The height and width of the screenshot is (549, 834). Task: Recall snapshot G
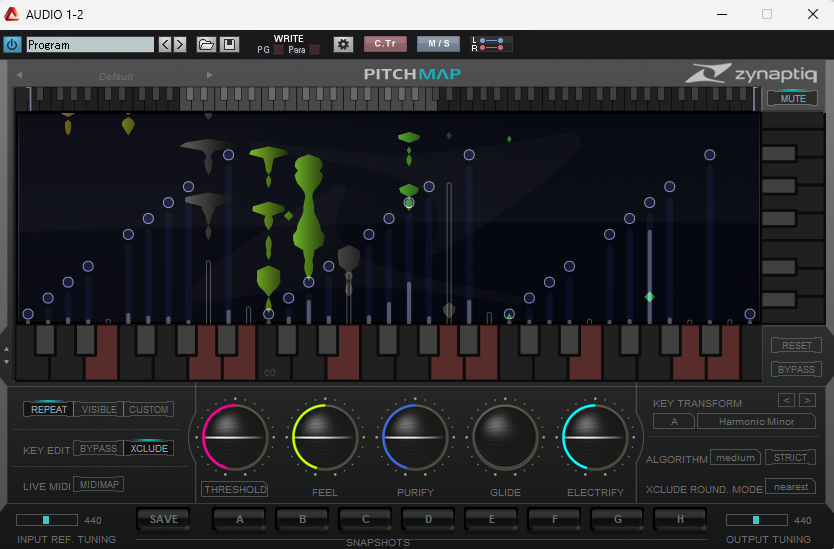[x=618, y=519]
